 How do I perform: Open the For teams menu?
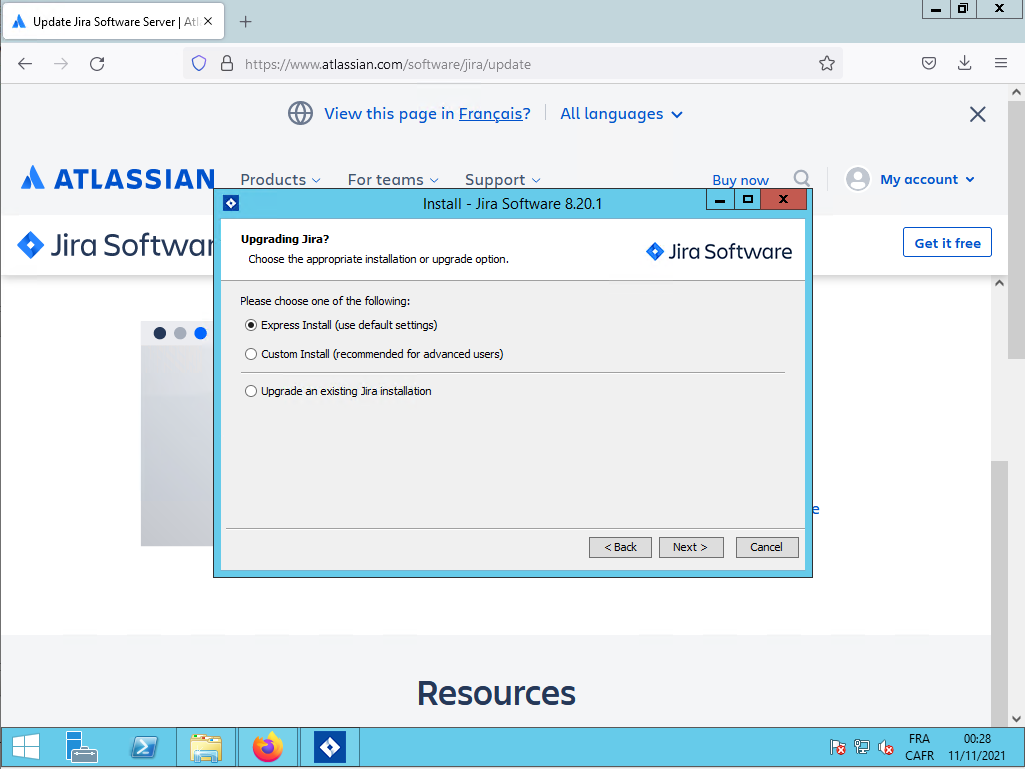click(392, 180)
